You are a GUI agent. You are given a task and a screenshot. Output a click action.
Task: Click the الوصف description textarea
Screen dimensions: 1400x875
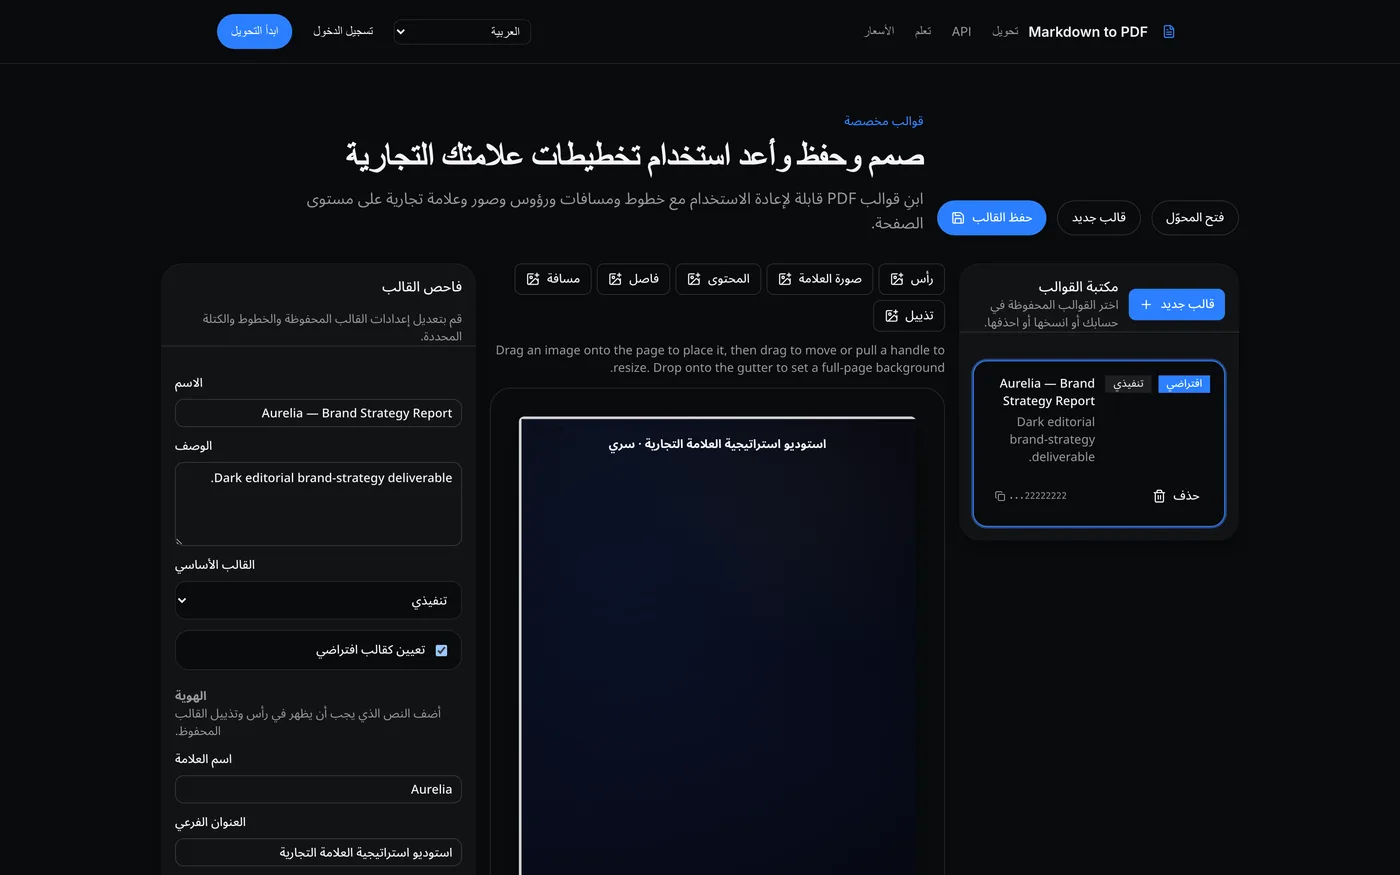(x=318, y=504)
